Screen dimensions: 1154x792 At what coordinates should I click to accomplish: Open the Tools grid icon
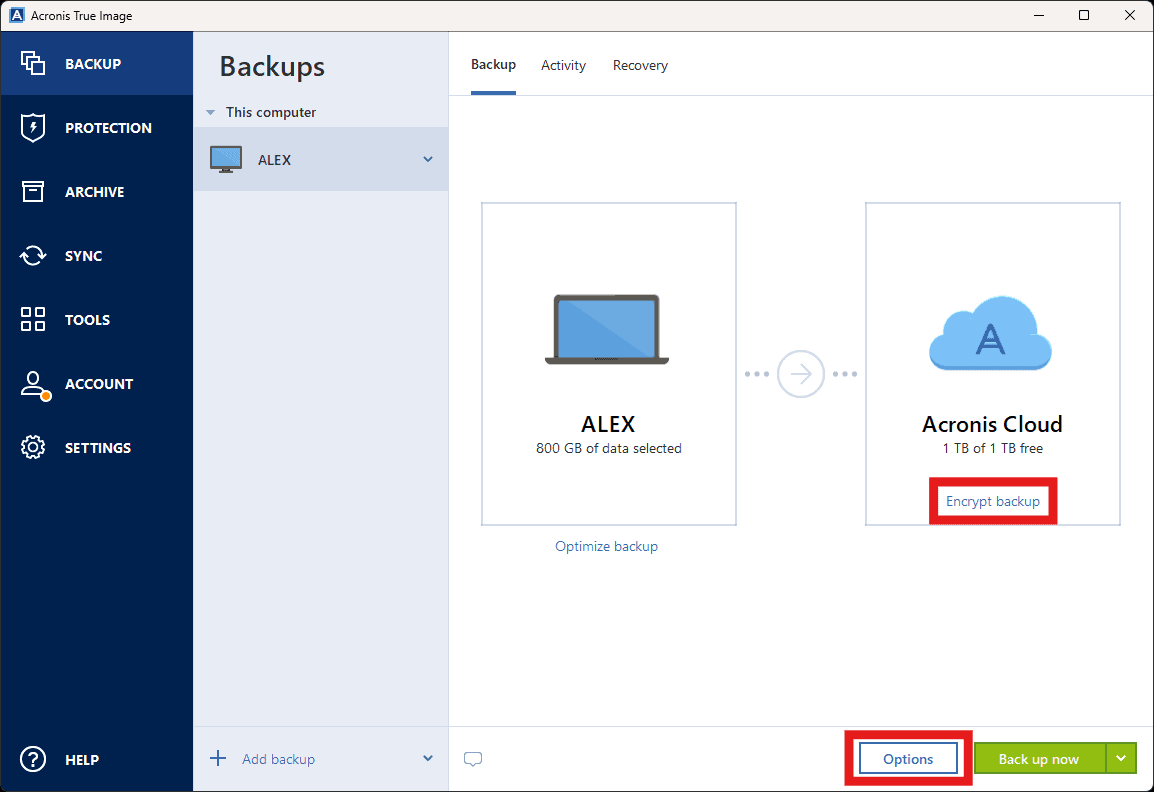[33, 320]
